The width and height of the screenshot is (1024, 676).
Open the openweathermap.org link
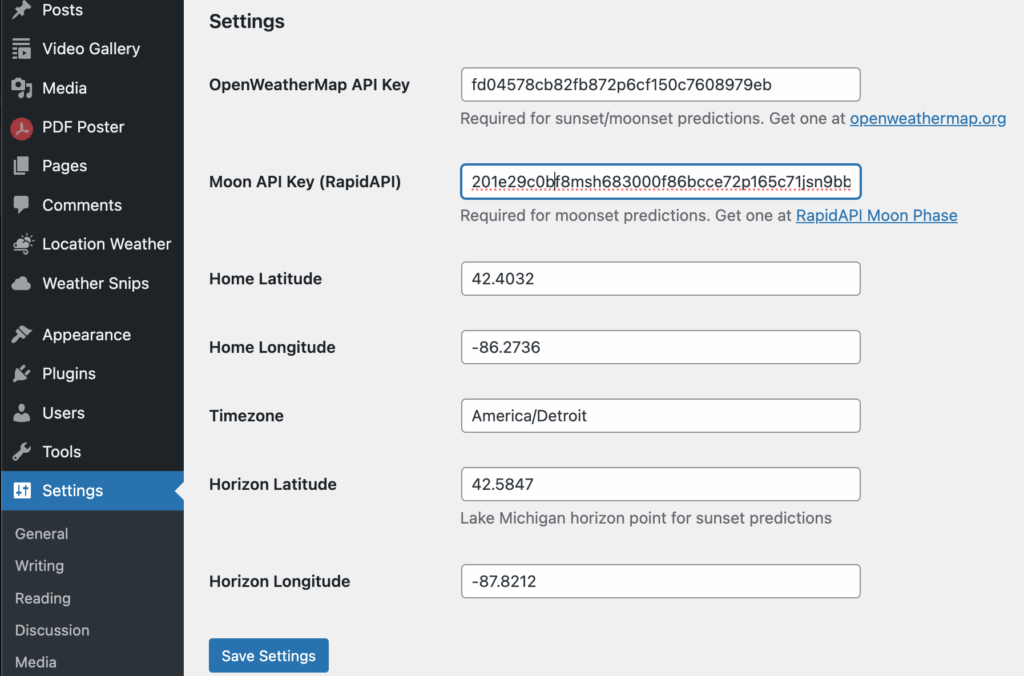(927, 118)
